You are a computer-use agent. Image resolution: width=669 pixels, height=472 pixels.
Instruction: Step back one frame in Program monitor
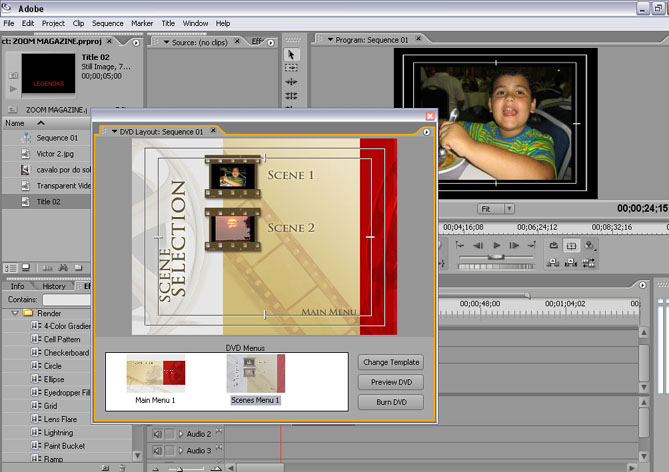[478, 245]
